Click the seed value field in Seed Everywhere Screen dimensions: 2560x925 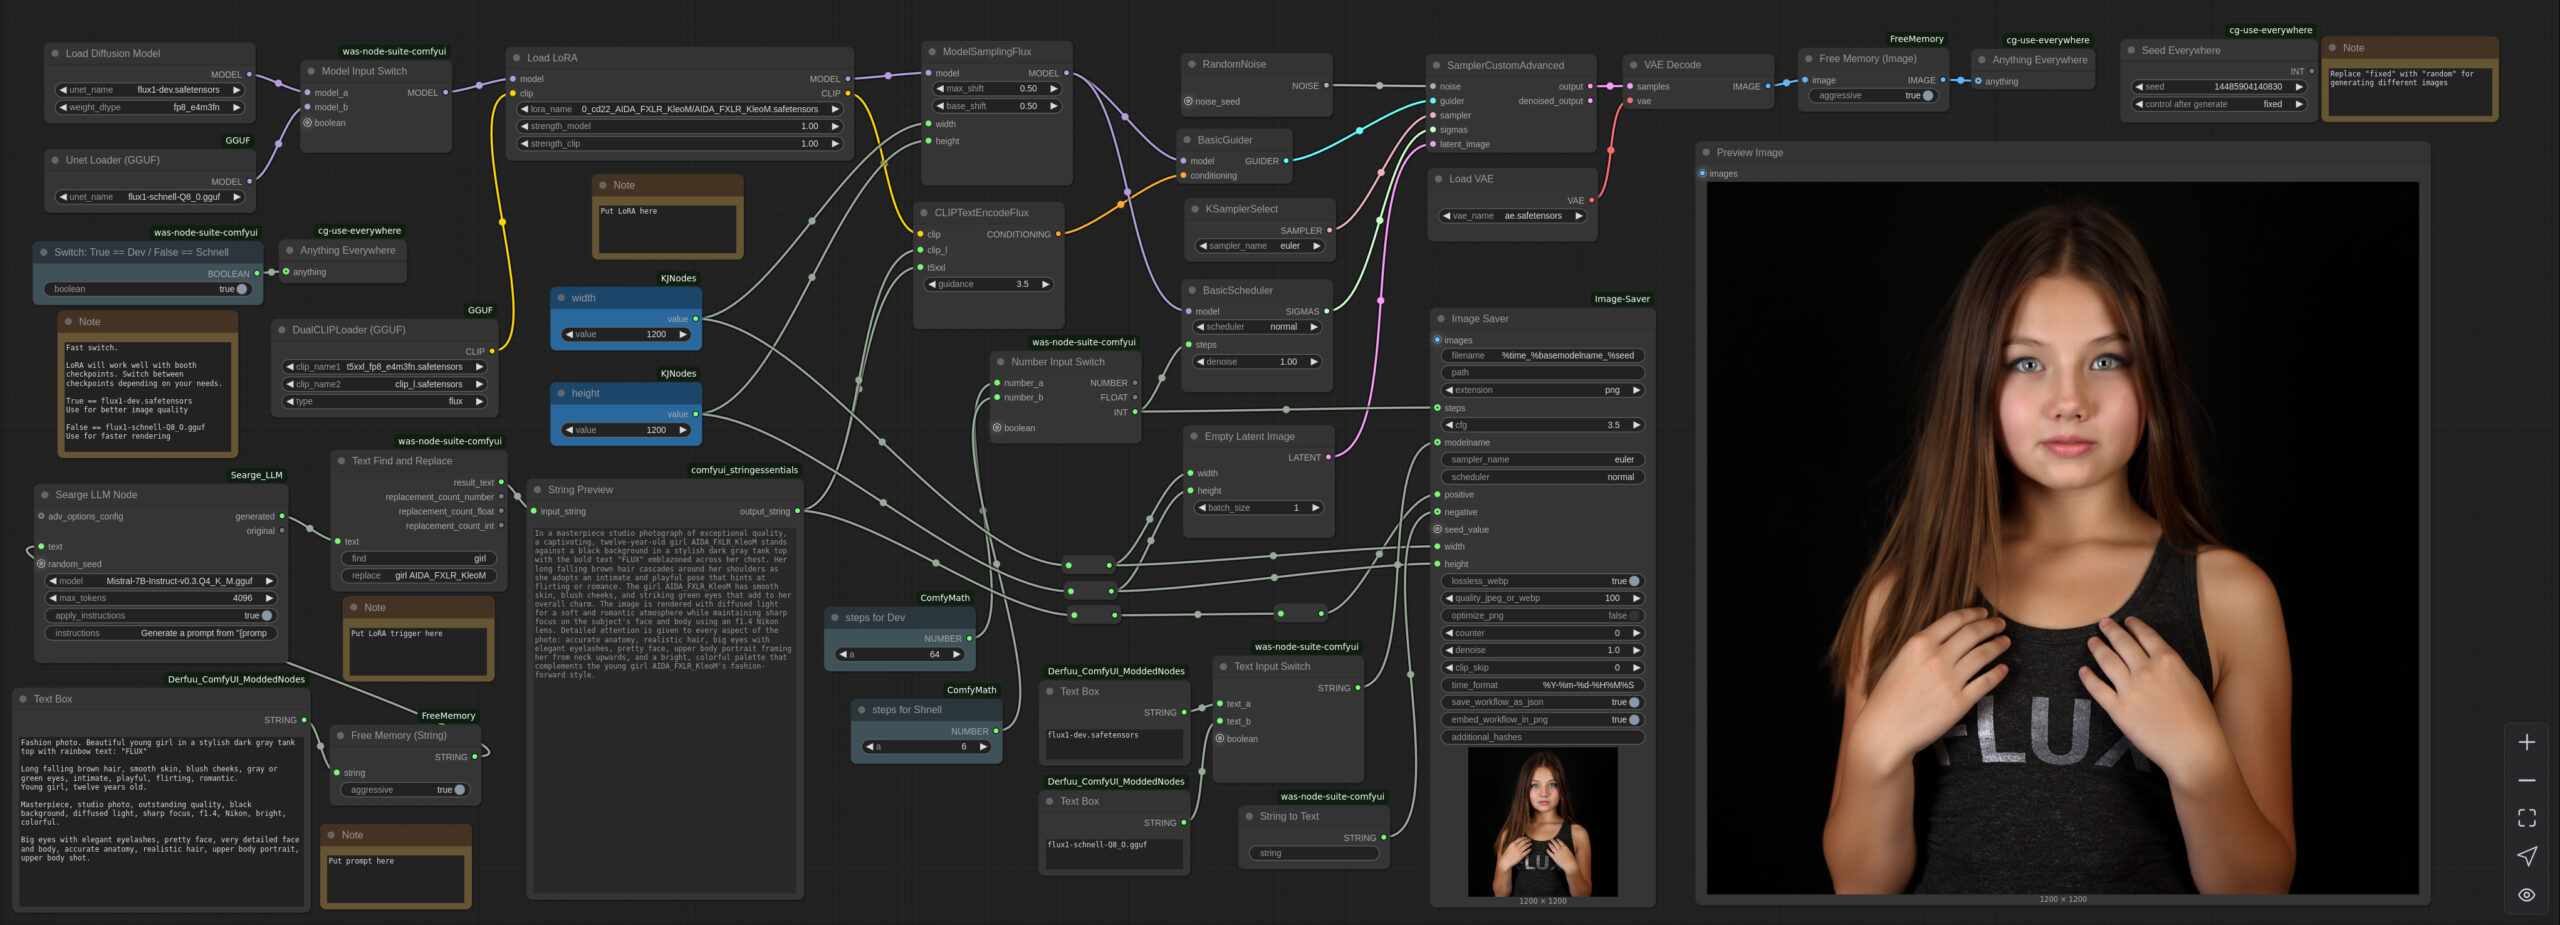coord(2218,87)
